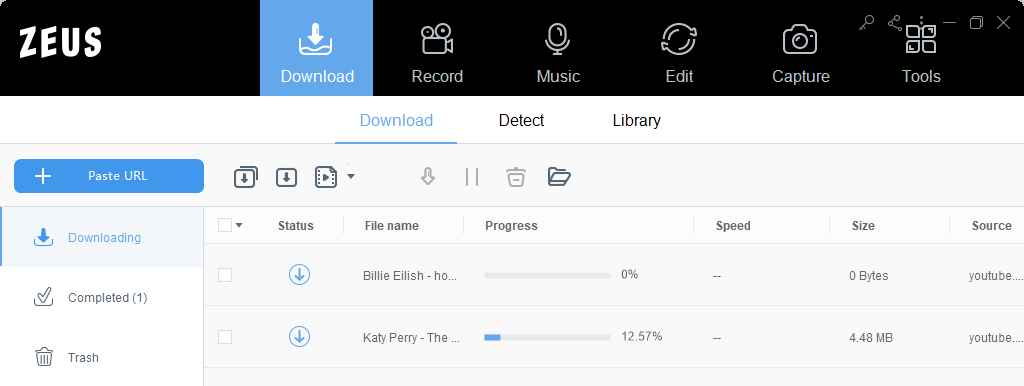Toggle the select-all header checkbox

click(225, 225)
